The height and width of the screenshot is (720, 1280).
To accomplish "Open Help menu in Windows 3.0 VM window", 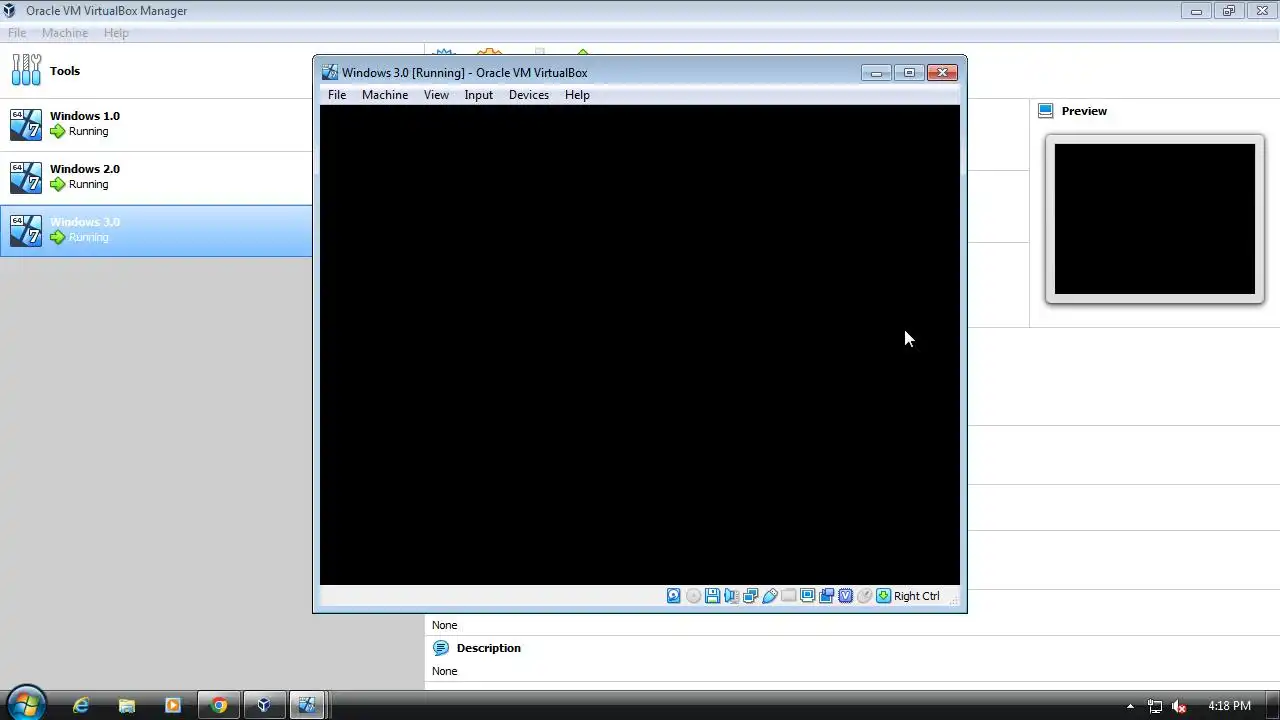I will pos(577,95).
